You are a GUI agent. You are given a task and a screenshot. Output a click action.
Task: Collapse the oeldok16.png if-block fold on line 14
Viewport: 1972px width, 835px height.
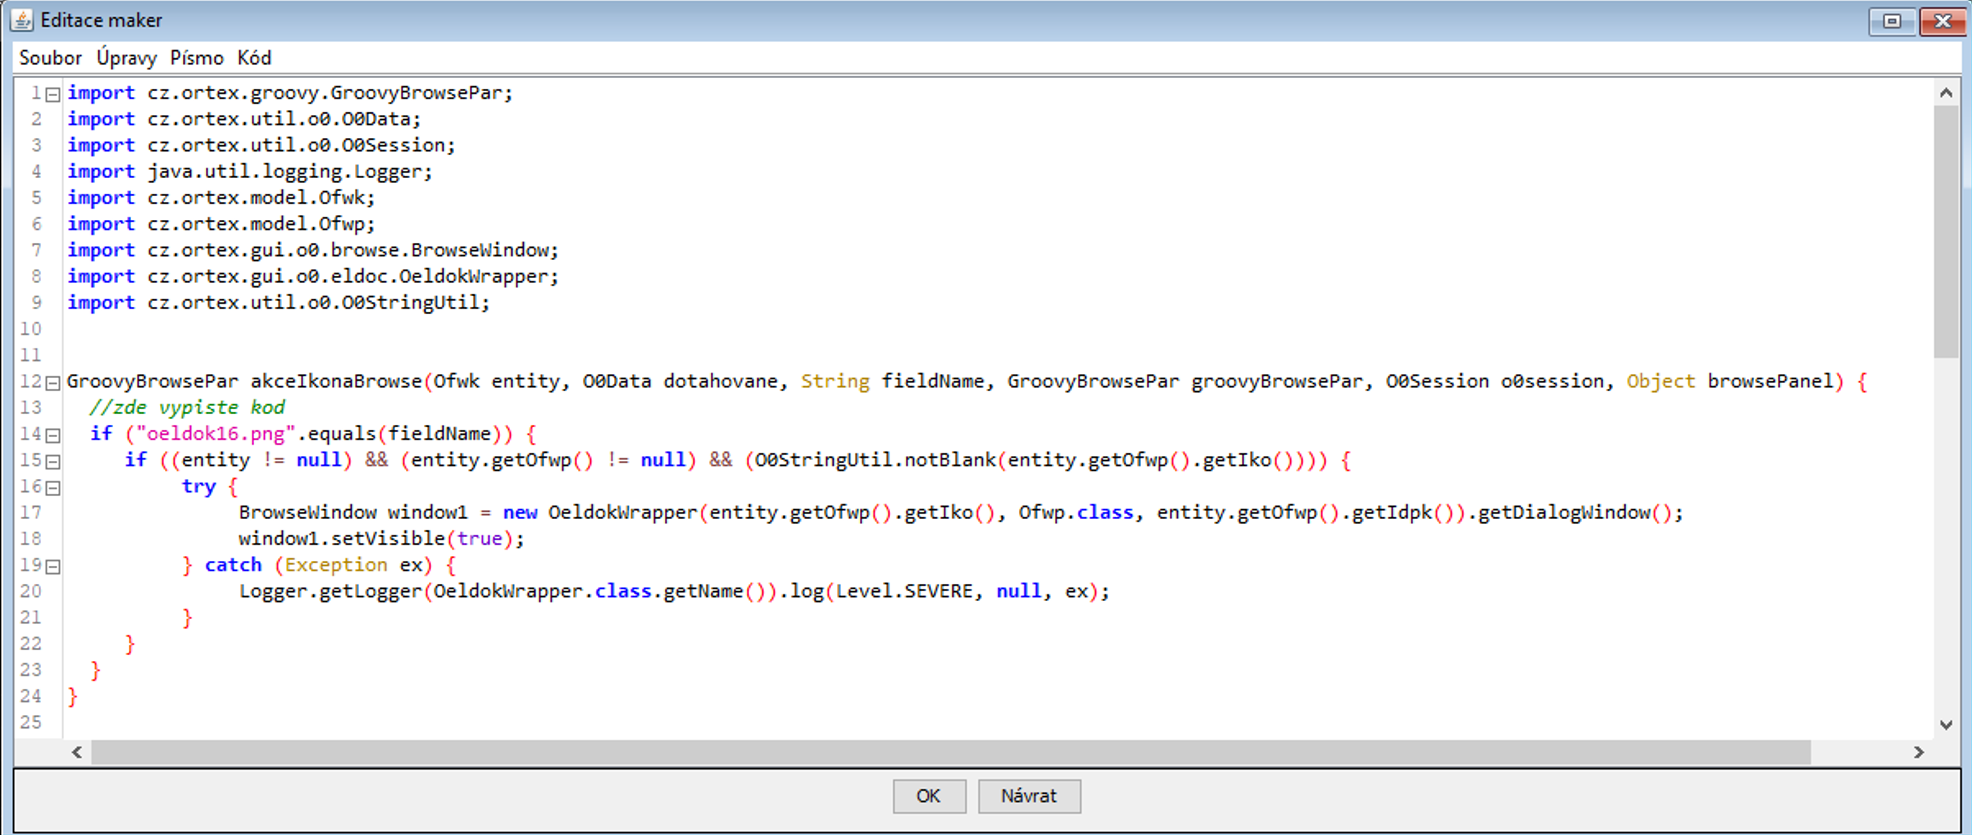pyautogui.click(x=53, y=435)
